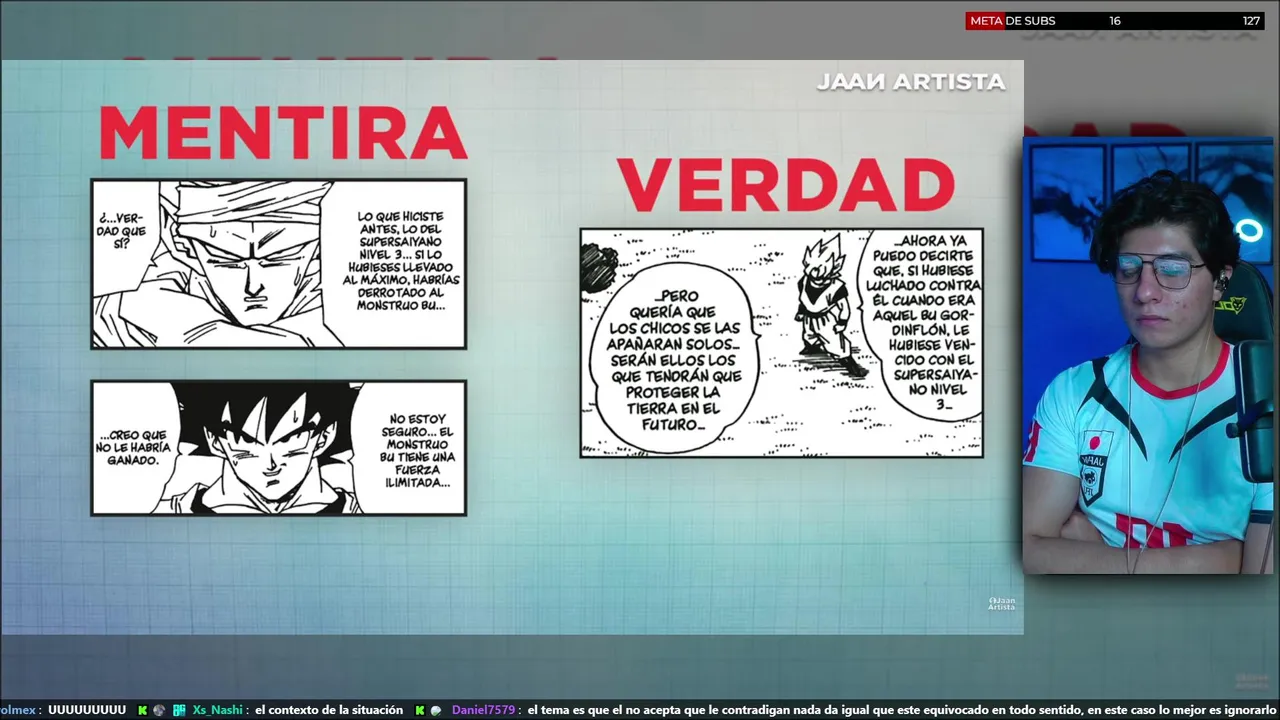The image size is (1280, 720).
Task: Open Daniel7579's chat username
Action: pos(484,710)
